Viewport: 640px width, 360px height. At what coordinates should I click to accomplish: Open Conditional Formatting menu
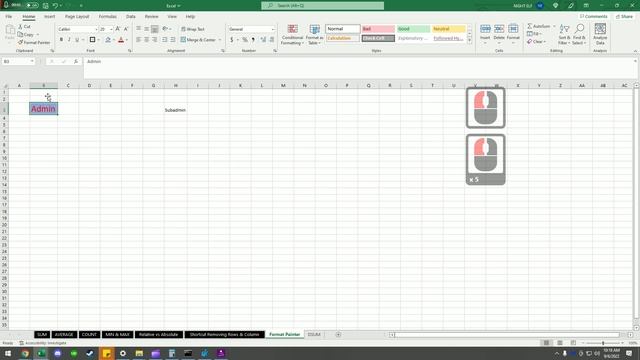coord(292,35)
